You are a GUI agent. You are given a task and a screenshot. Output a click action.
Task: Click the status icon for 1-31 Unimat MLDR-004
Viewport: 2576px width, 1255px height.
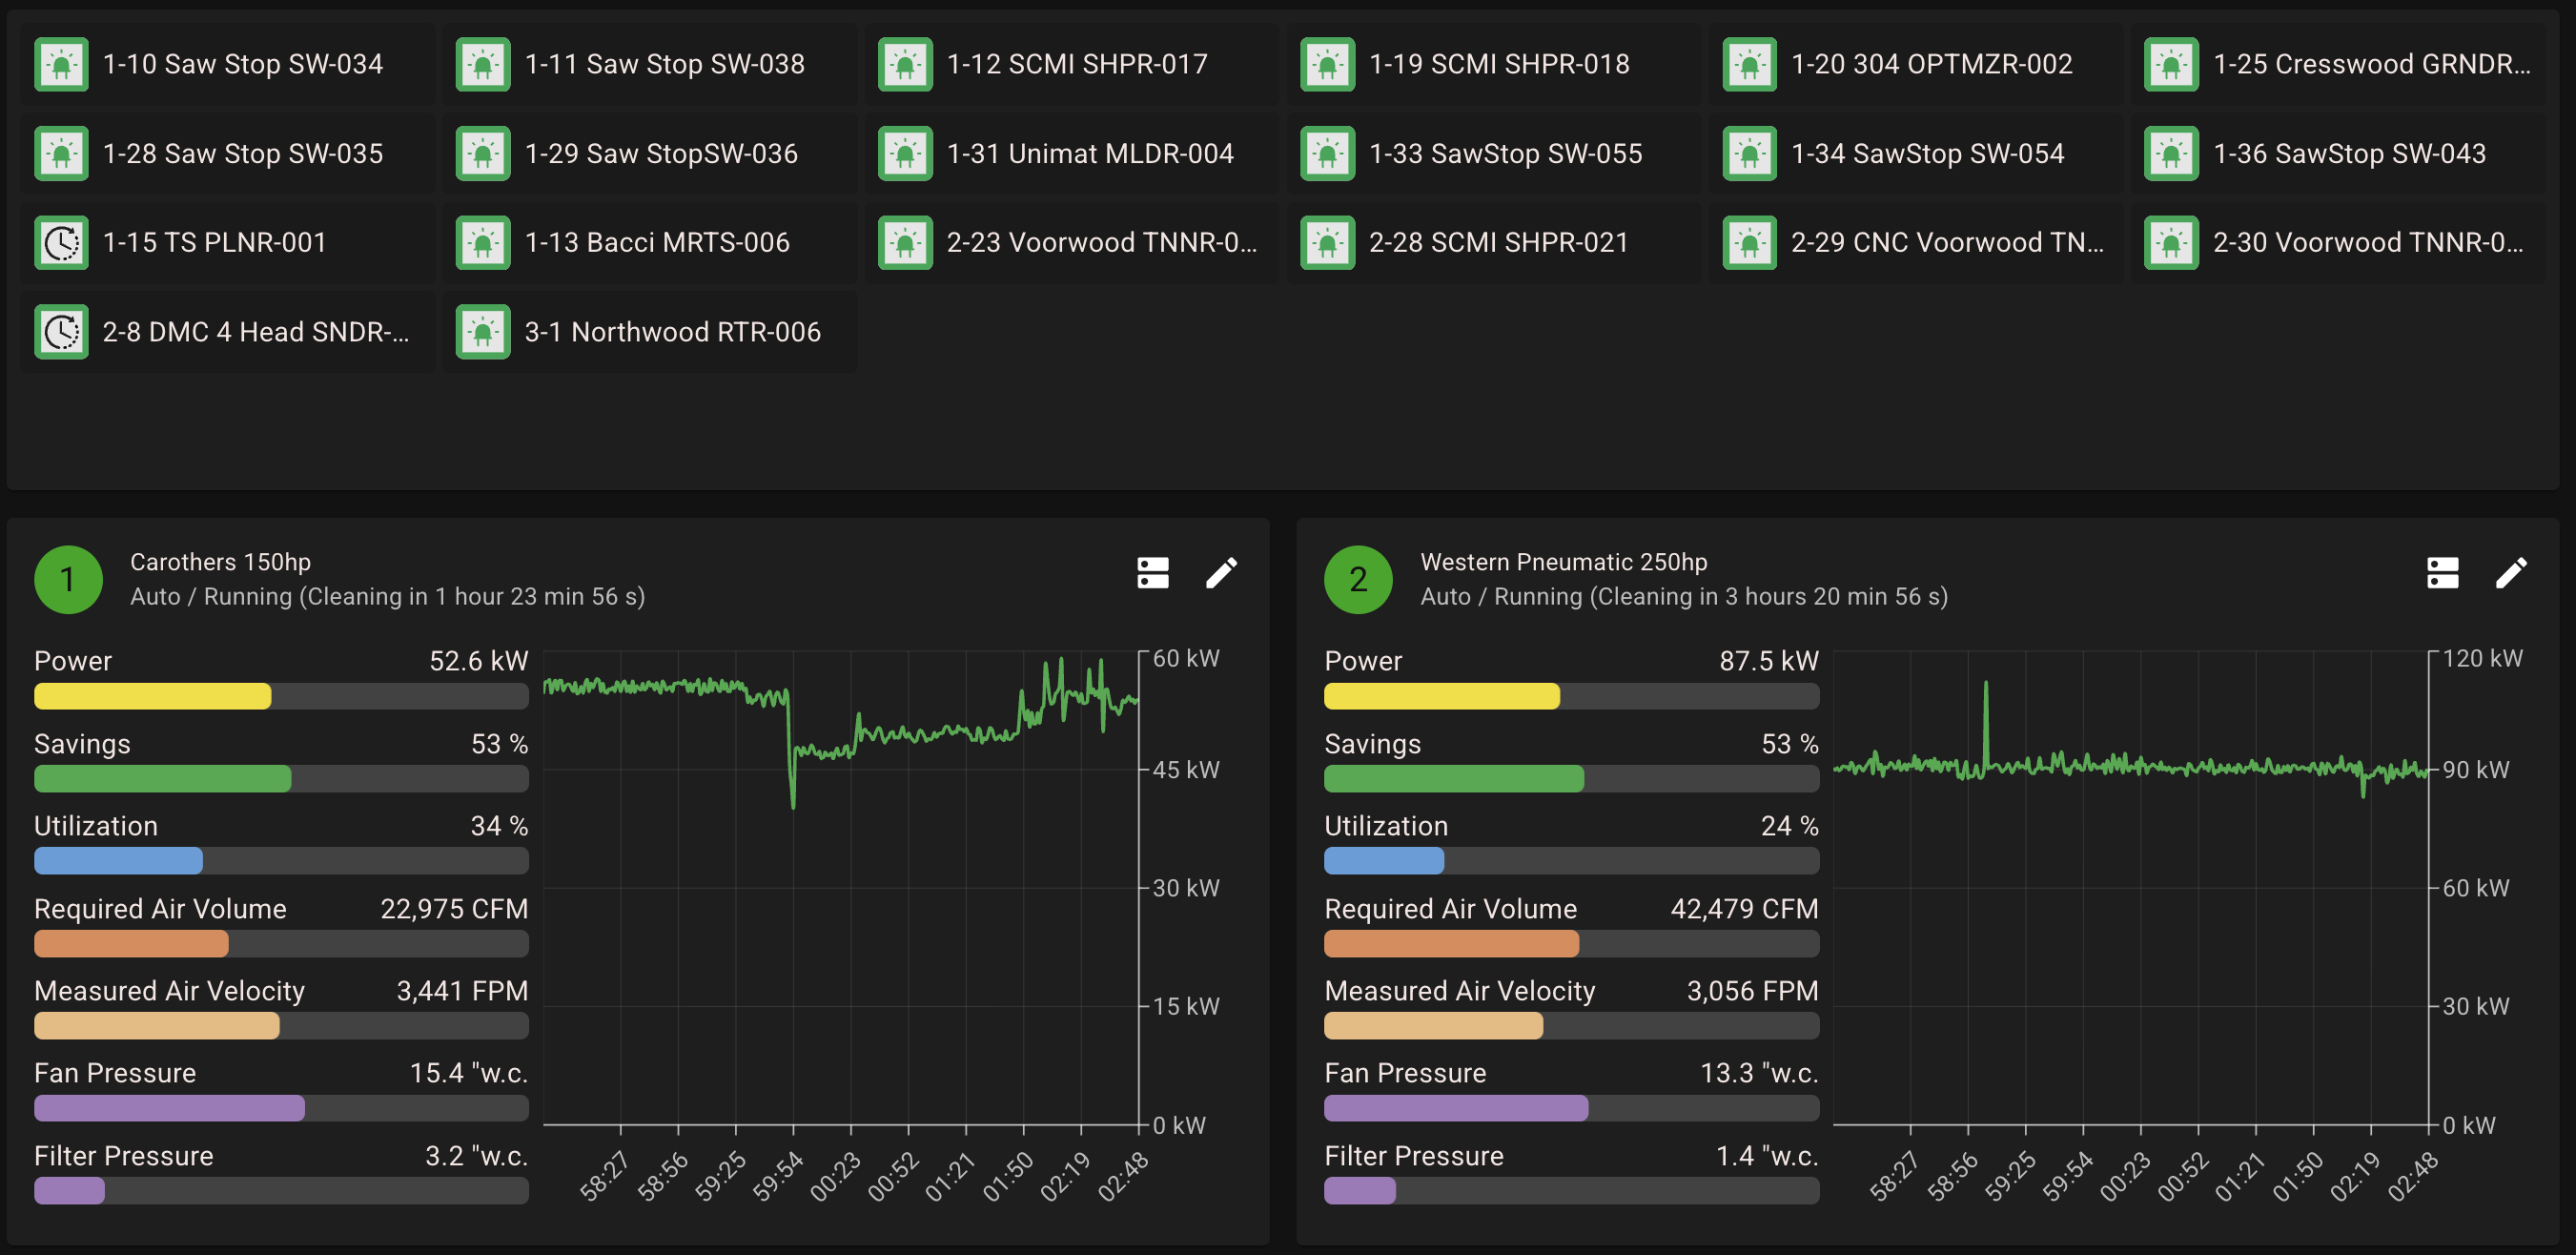pos(905,153)
